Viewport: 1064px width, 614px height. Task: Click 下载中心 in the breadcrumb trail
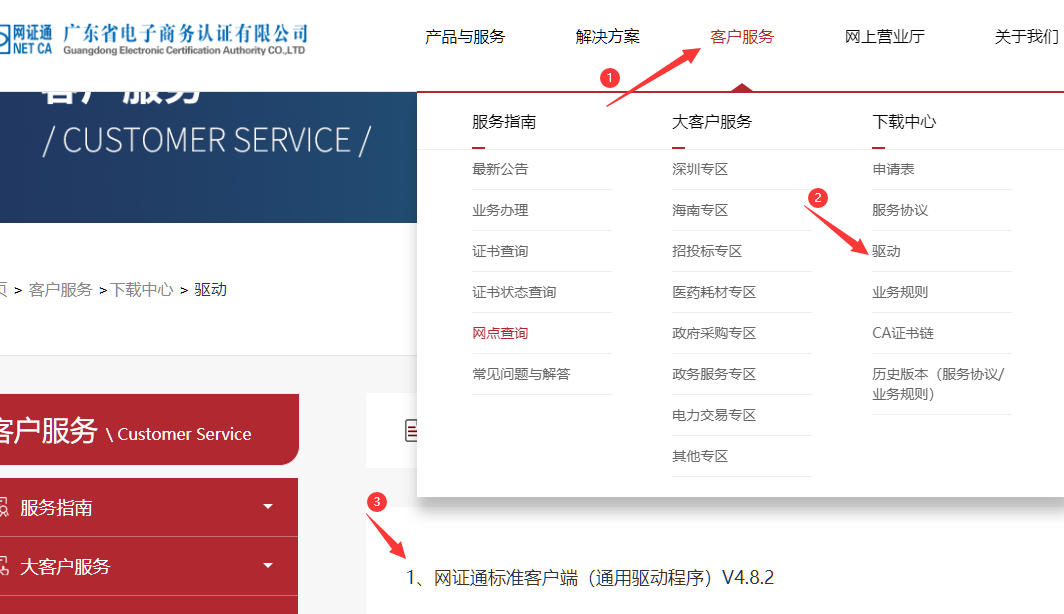click(141, 290)
